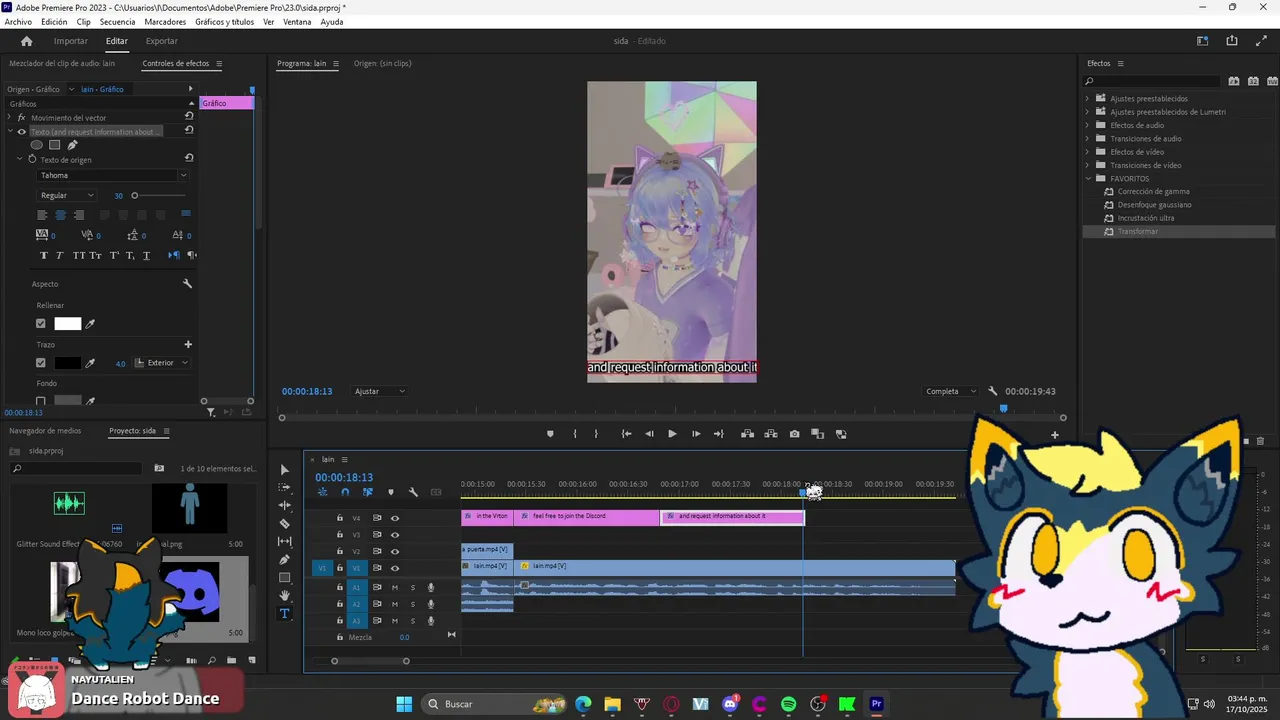Open the Ajustar zoom level dropdown
This screenshot has height=720, width=1280.
[379, 391]
